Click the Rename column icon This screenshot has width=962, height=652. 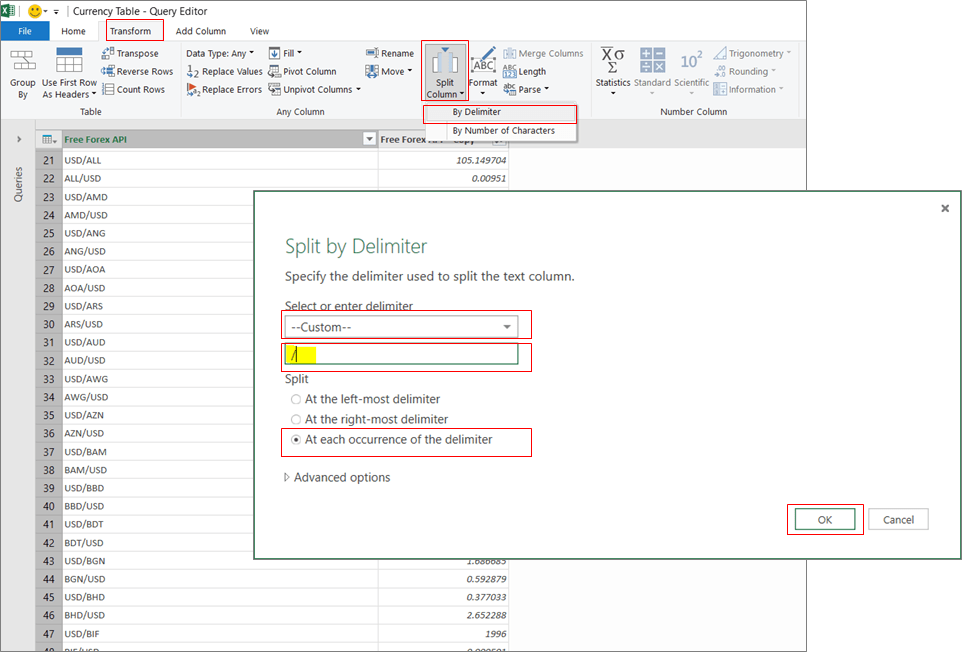[372, 53]
